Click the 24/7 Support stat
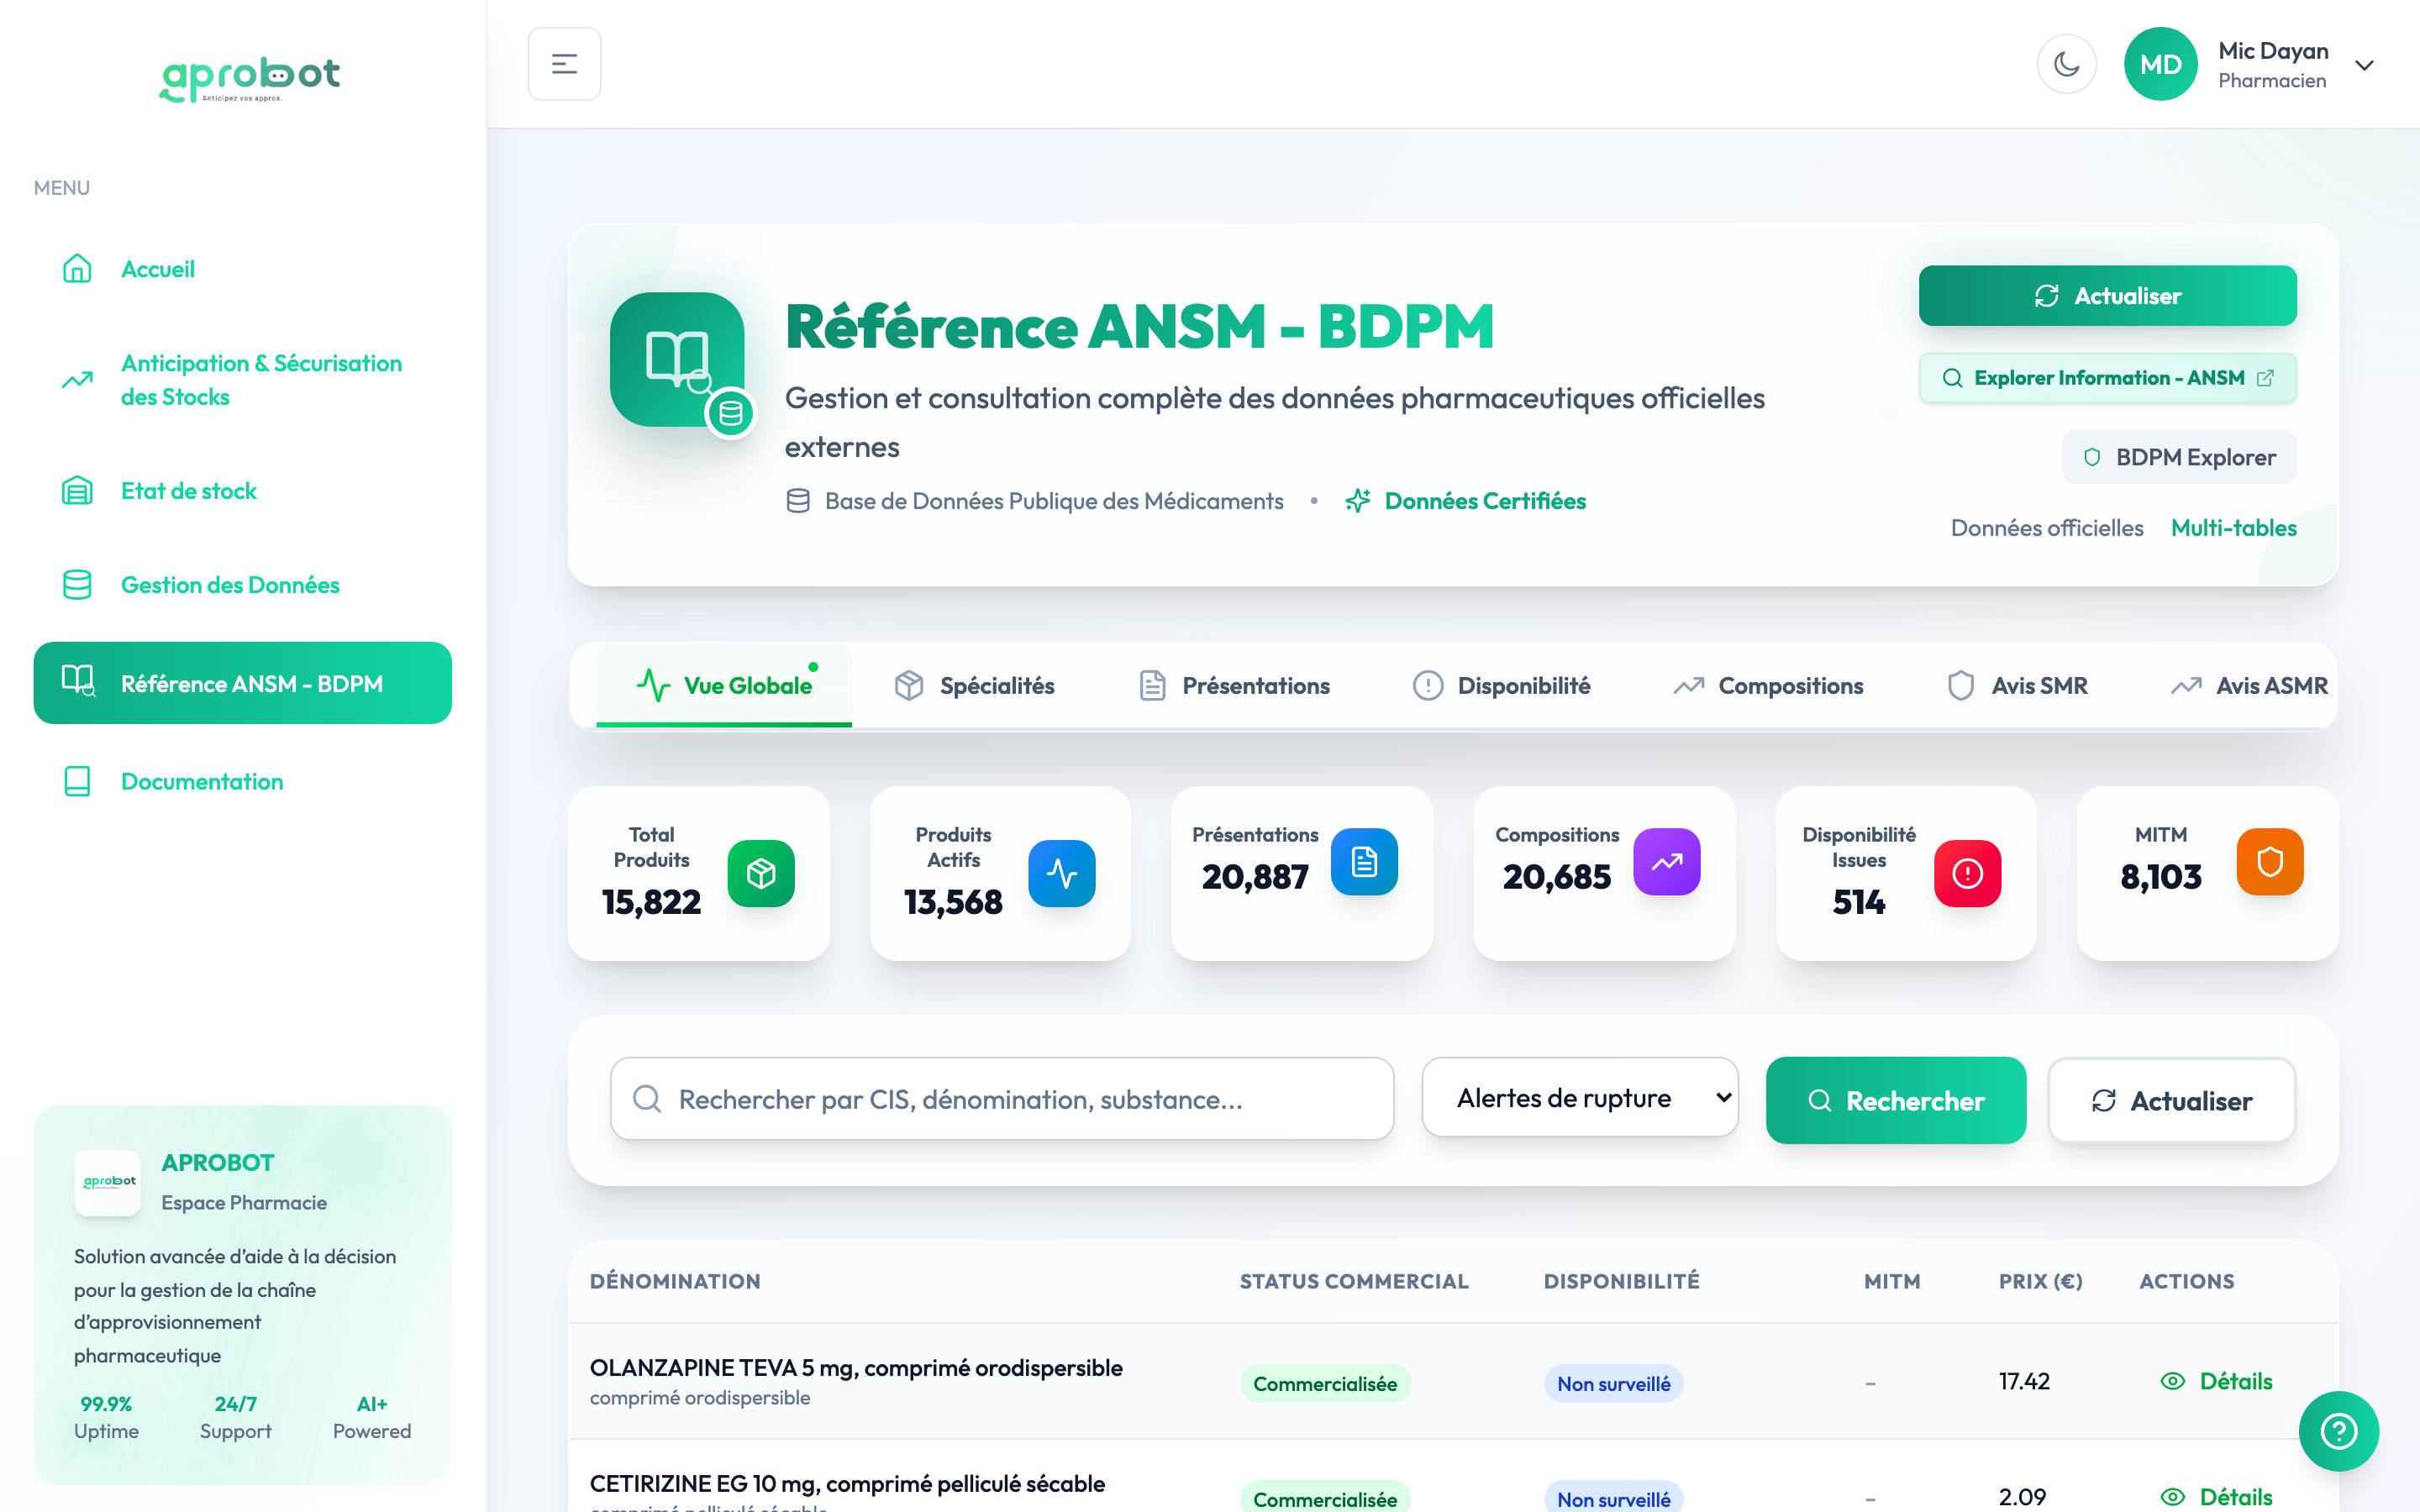Screen dimensions: 2420x1512 (x=235, y=1417)
